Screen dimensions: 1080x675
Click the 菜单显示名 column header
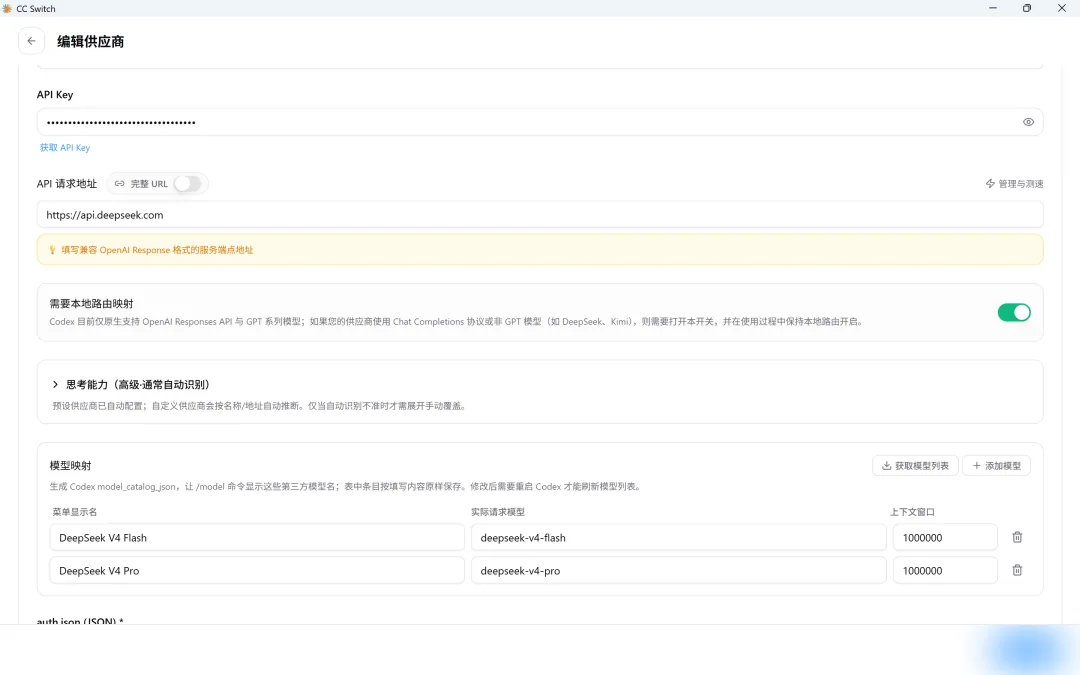(74, 512)
